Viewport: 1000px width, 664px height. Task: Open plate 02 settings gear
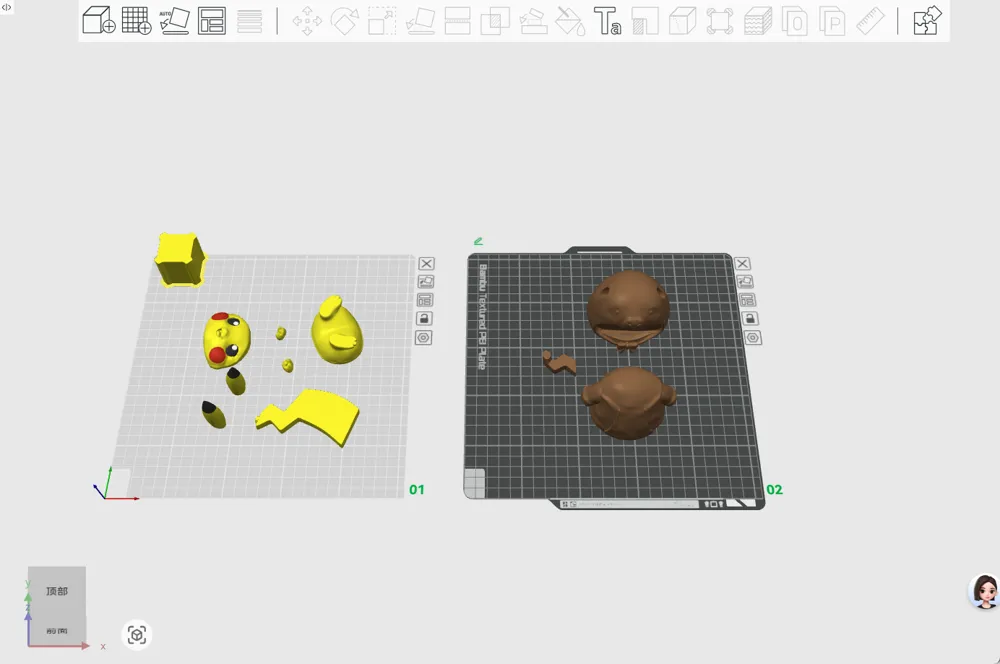(x=753, y=338)
